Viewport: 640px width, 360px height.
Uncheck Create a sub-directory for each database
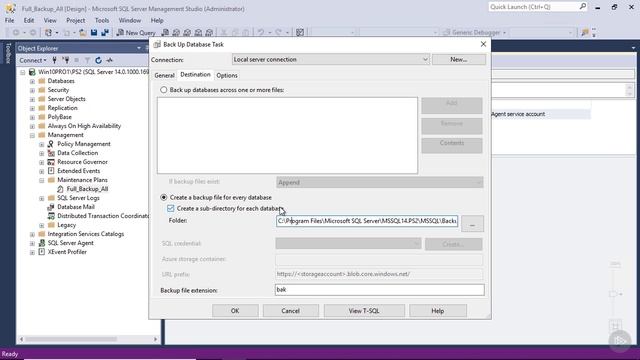click(x=171, y=209)
